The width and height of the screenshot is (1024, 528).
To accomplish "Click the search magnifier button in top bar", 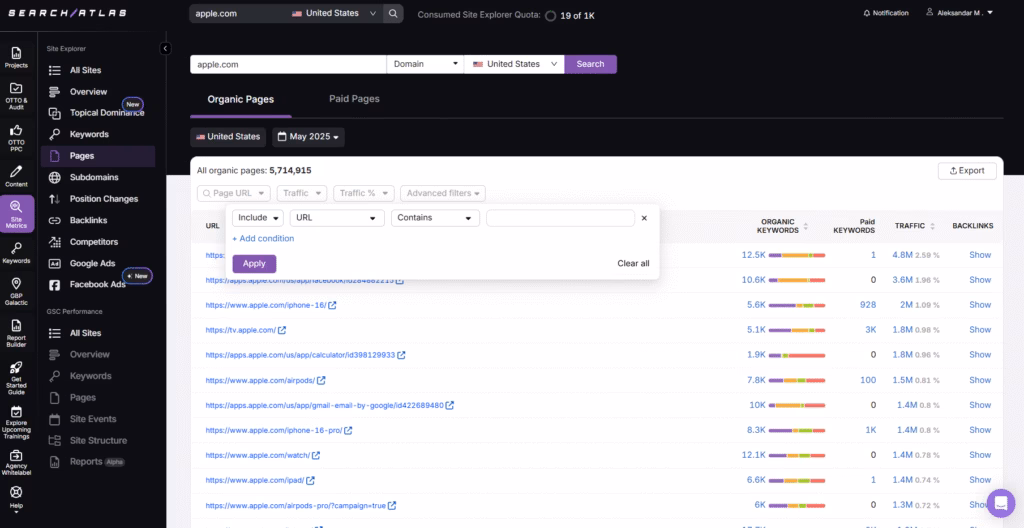I will pos(393,14).
